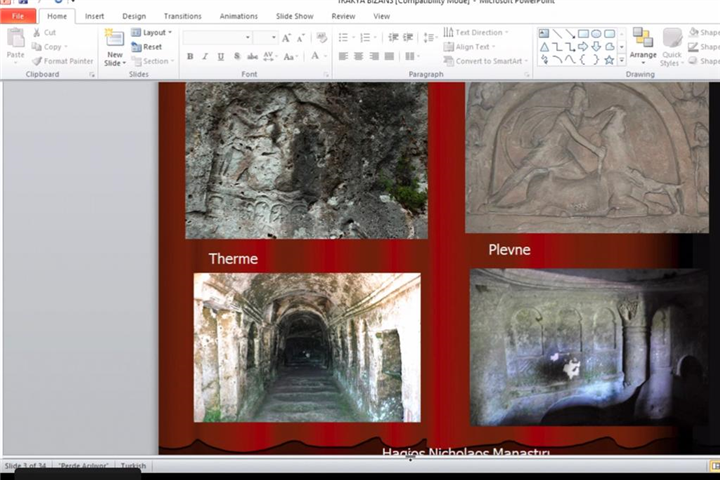Image resolution: width=720 pixels, height=480 pixels.
Task: Open Align Text menu
Action: pyautogui.click(x=469, y=47)
